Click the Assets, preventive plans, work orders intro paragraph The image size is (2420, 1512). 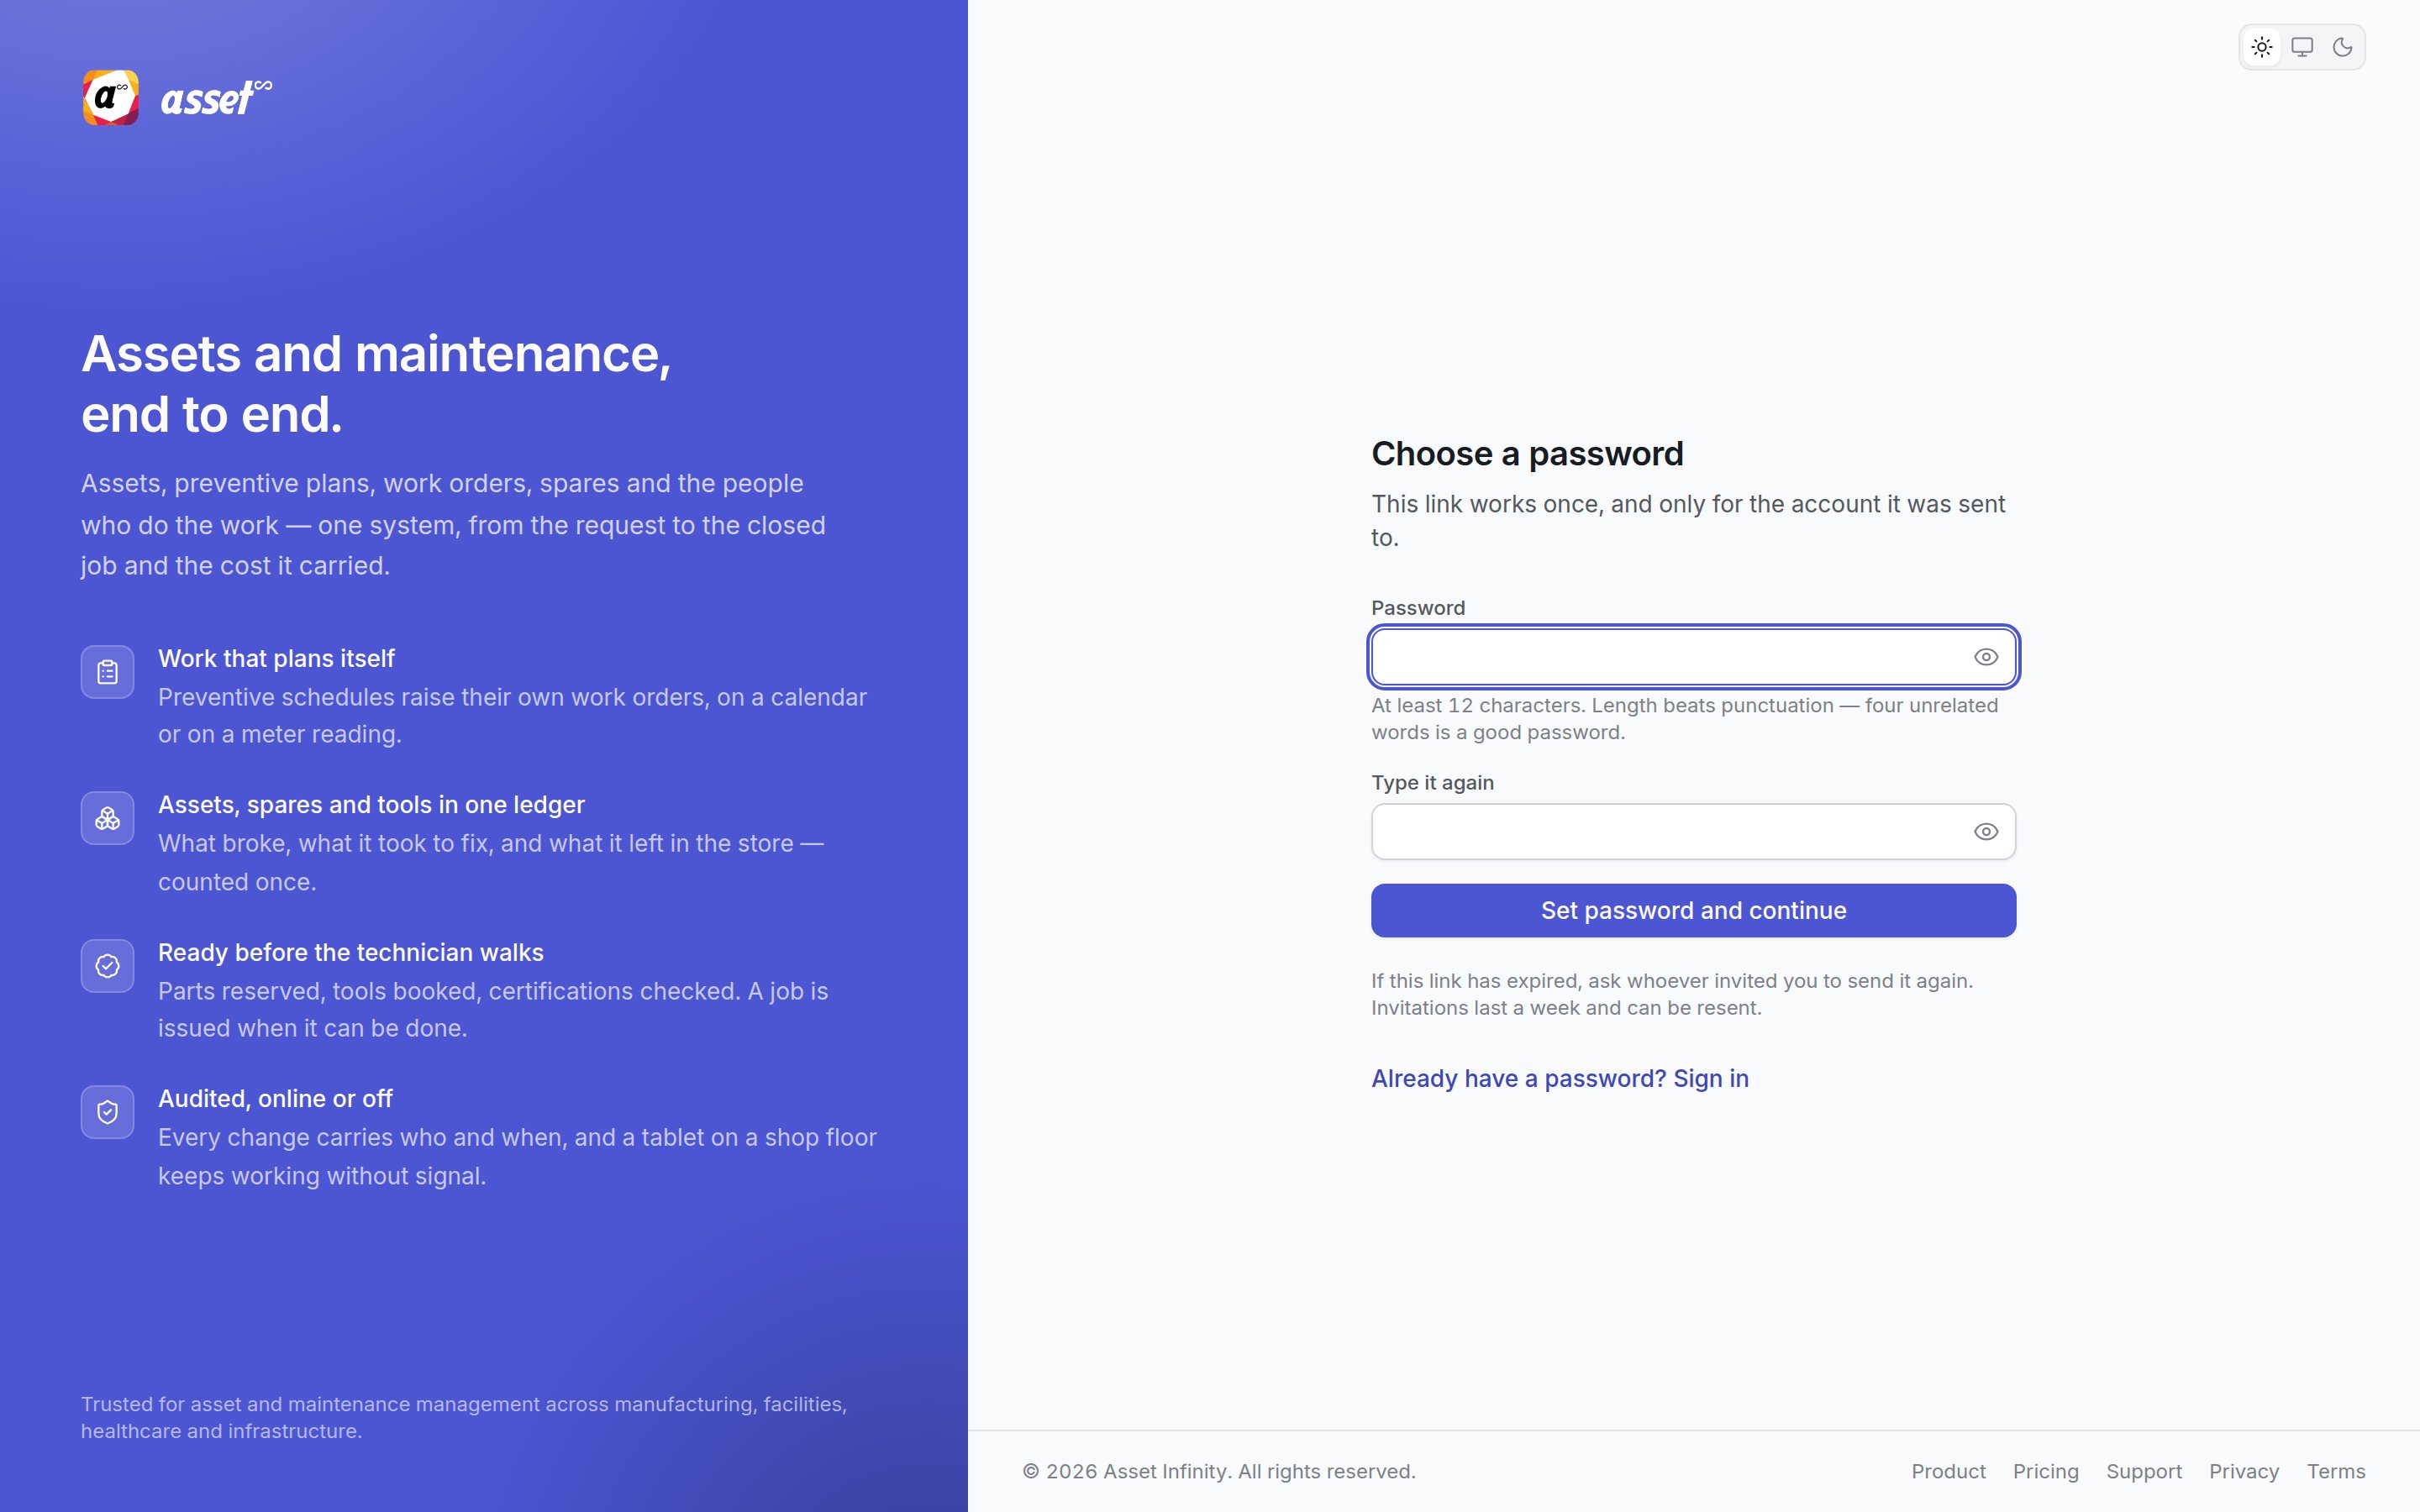point(453,525)
